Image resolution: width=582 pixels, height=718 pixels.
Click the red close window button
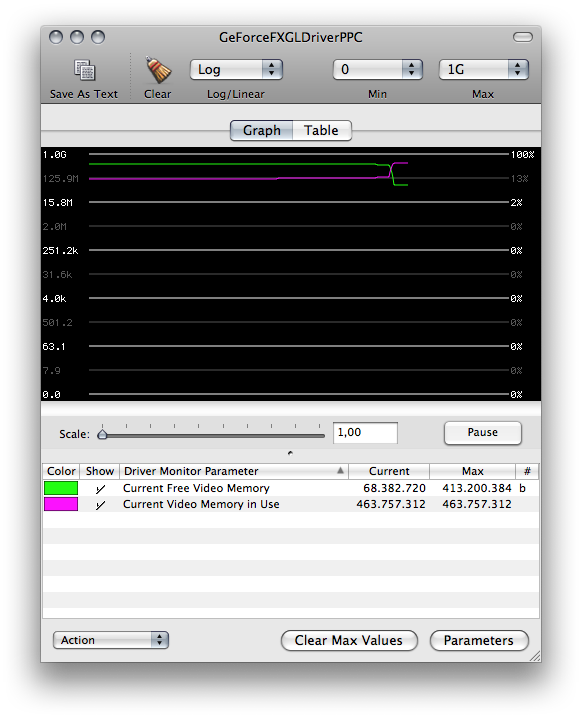56,37
